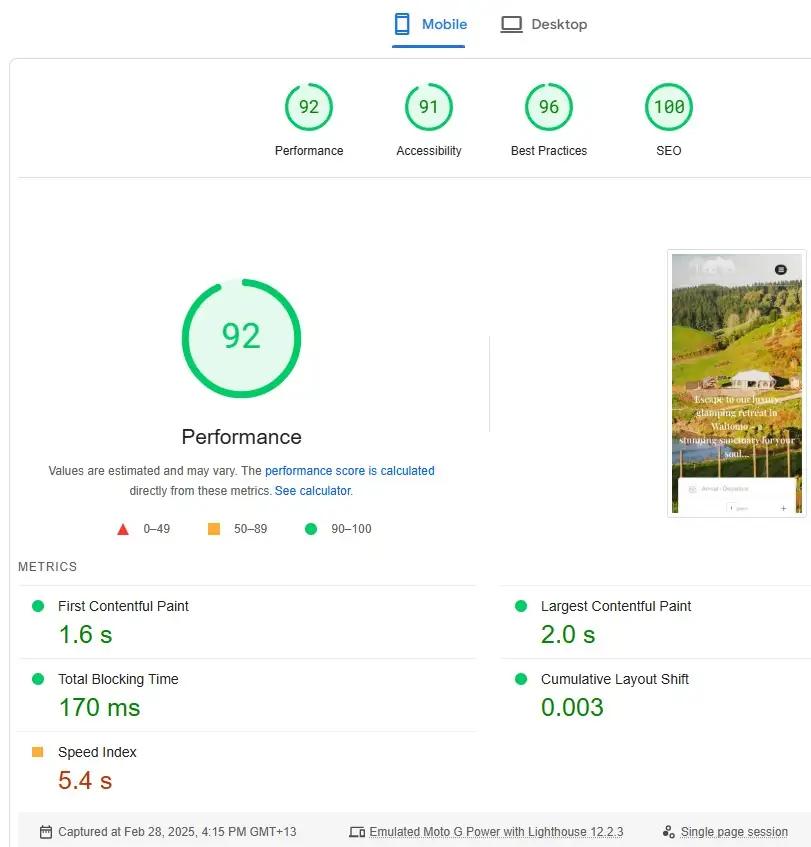Open the See calculator link

(312, 491)
